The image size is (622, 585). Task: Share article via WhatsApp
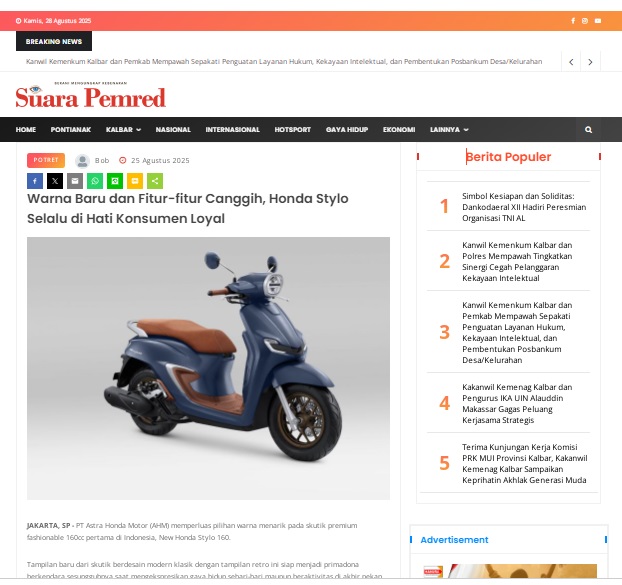[x=95, y=181]
